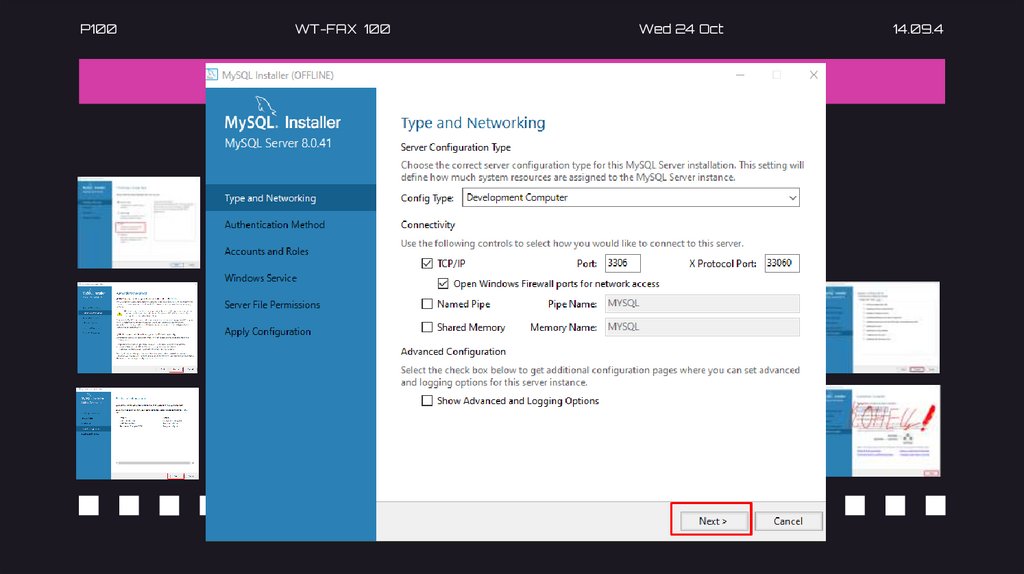
Task: Click the Port field showing 3306
Action: coord(622,263)
